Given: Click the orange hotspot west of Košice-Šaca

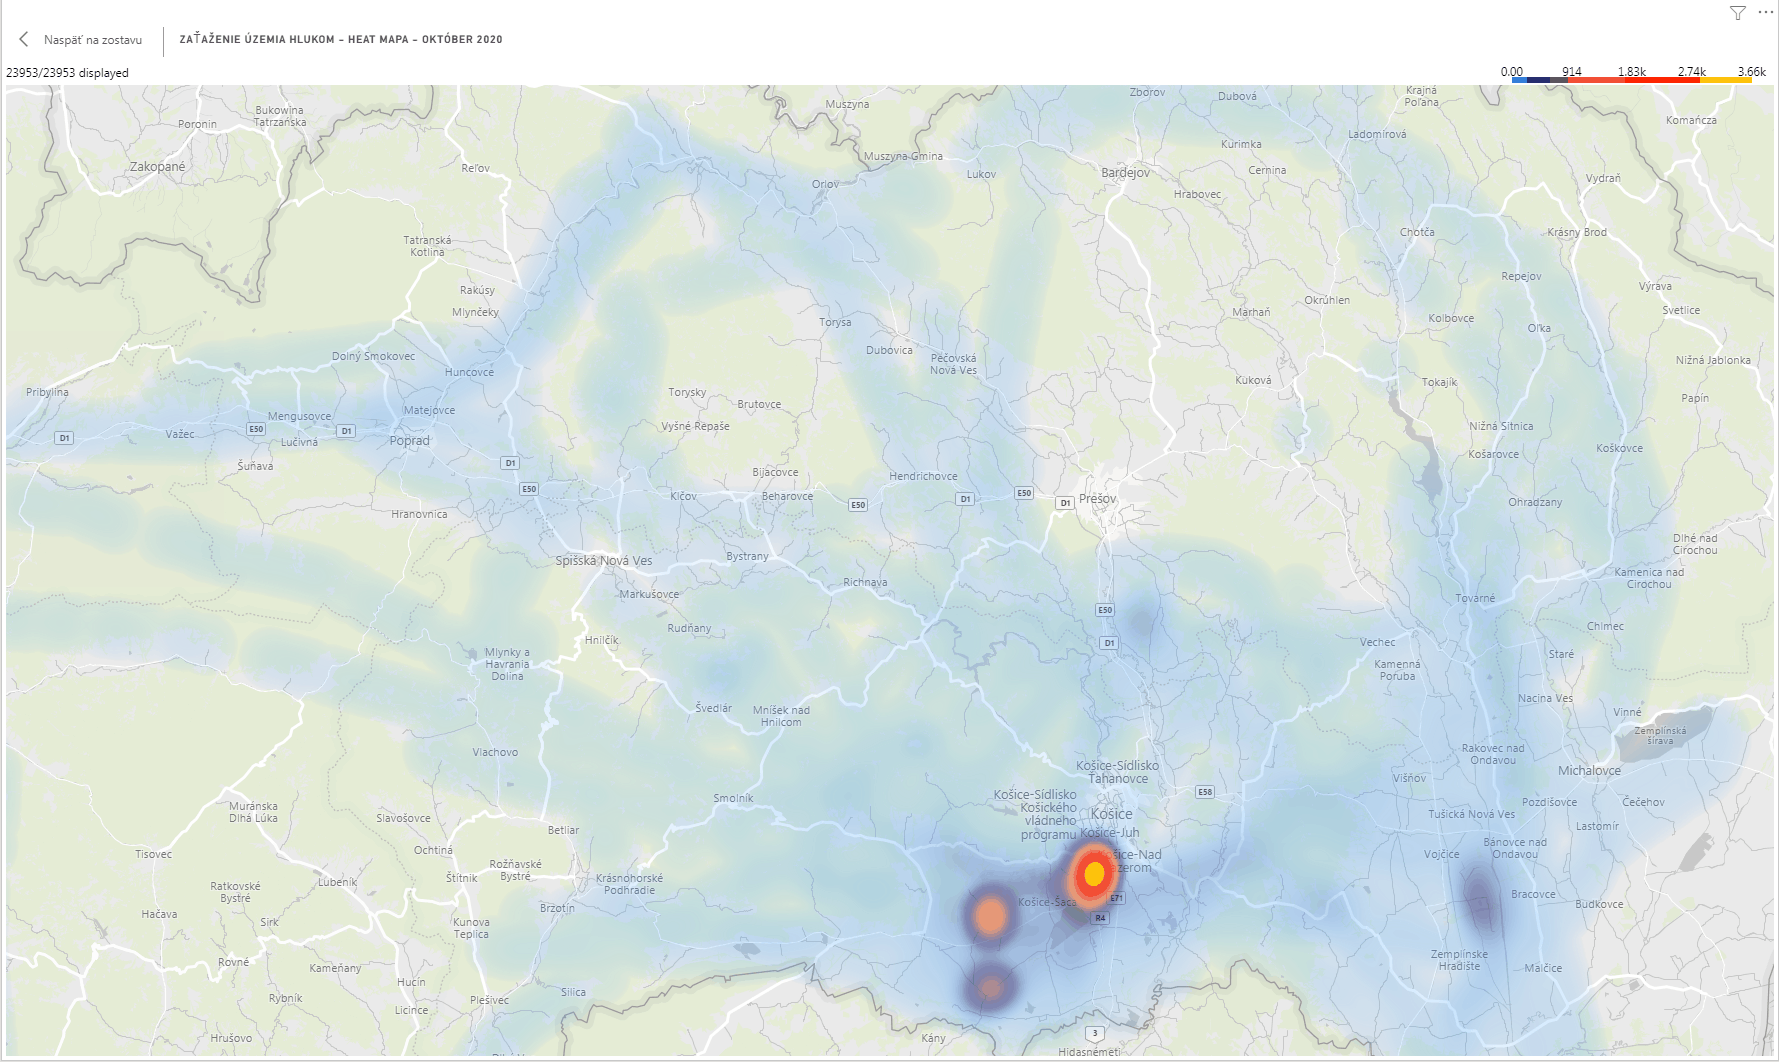Looking at the screenshot, I should [x=990, y=916].
